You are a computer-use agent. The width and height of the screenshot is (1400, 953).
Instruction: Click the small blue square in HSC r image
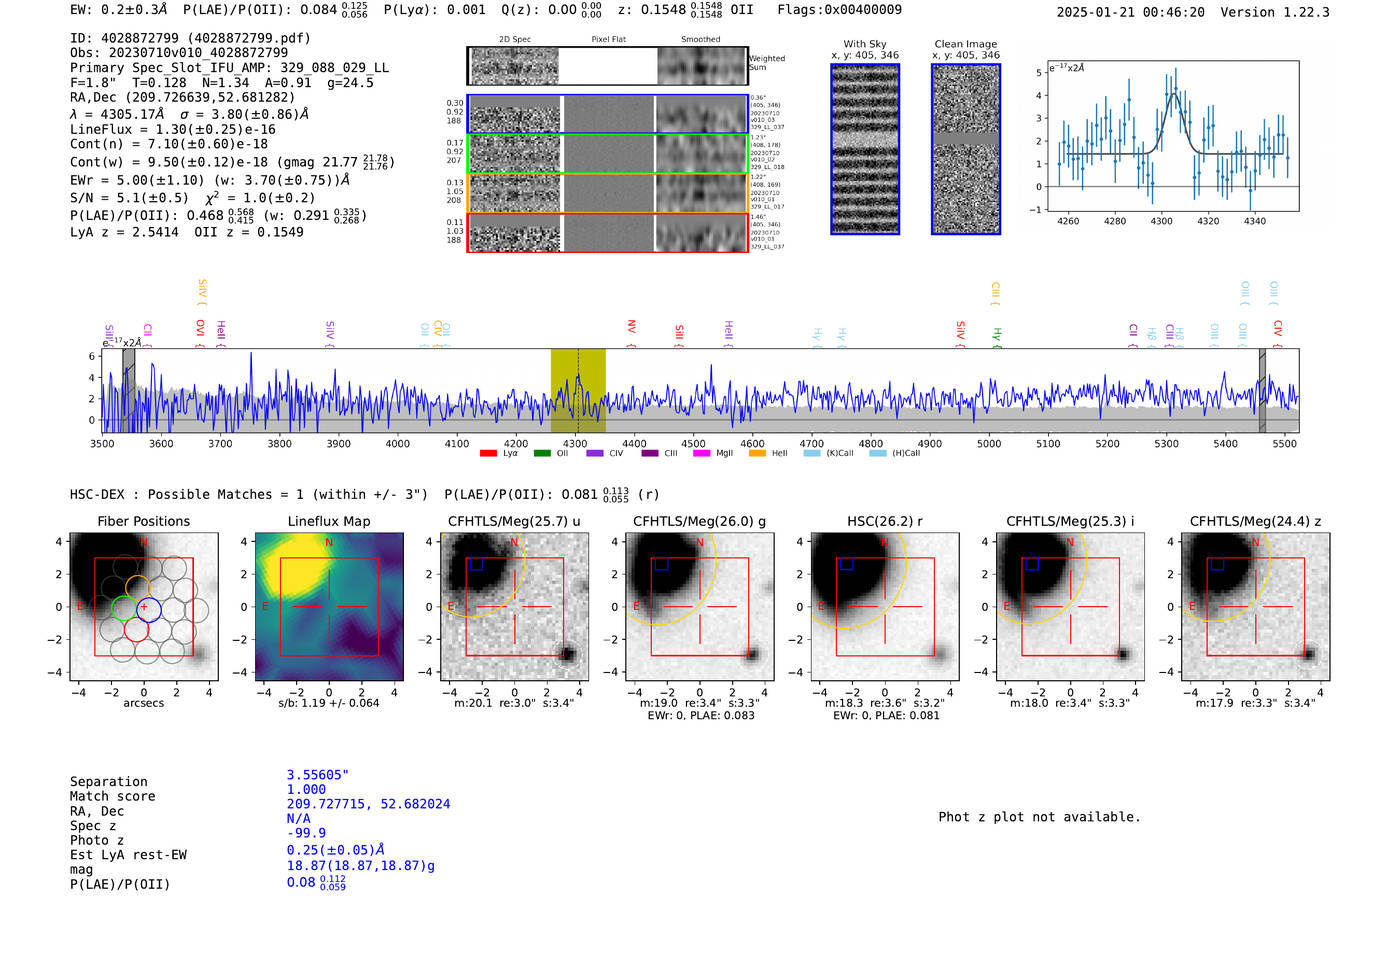(847, 564)
